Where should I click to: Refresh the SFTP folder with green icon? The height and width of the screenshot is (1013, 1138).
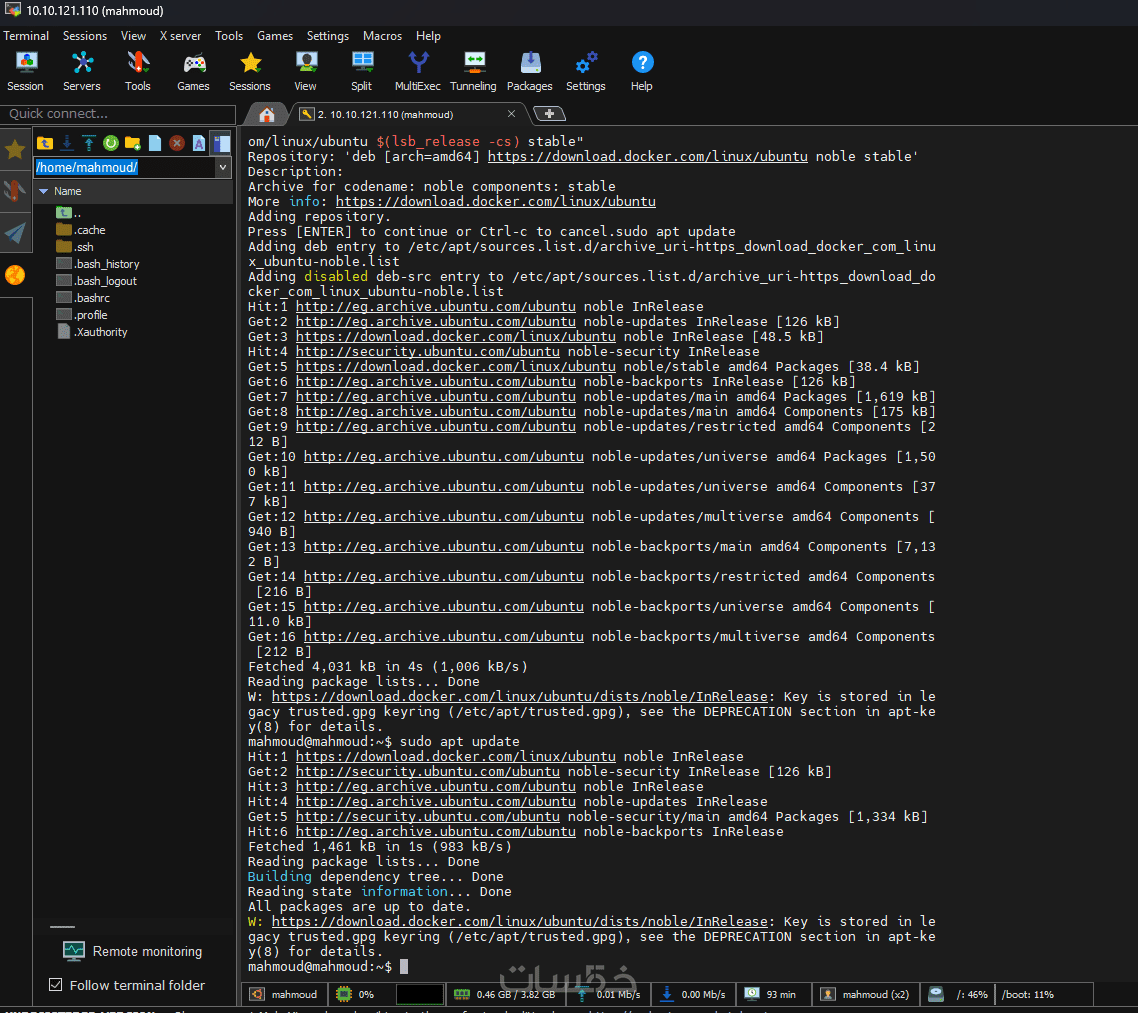(110, 143)
